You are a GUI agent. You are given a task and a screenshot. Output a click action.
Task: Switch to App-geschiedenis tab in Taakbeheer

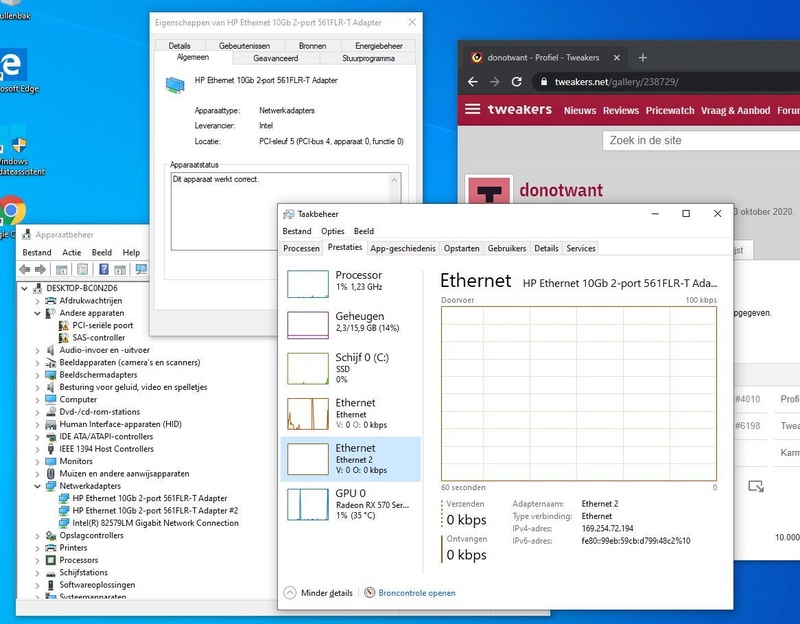(403, 248)
